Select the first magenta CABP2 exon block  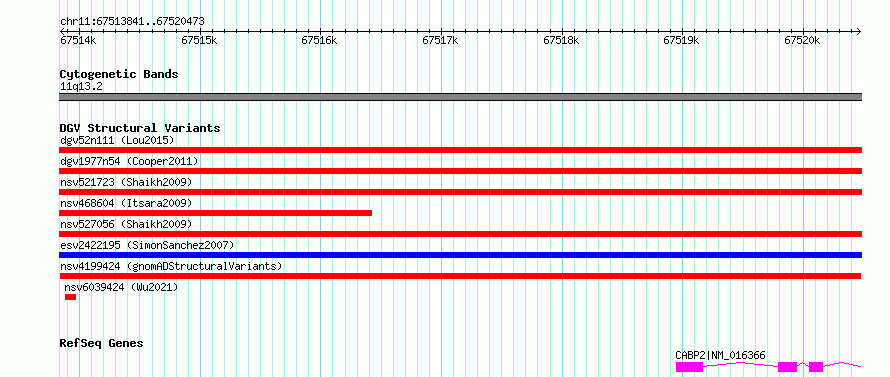(689, 367)
